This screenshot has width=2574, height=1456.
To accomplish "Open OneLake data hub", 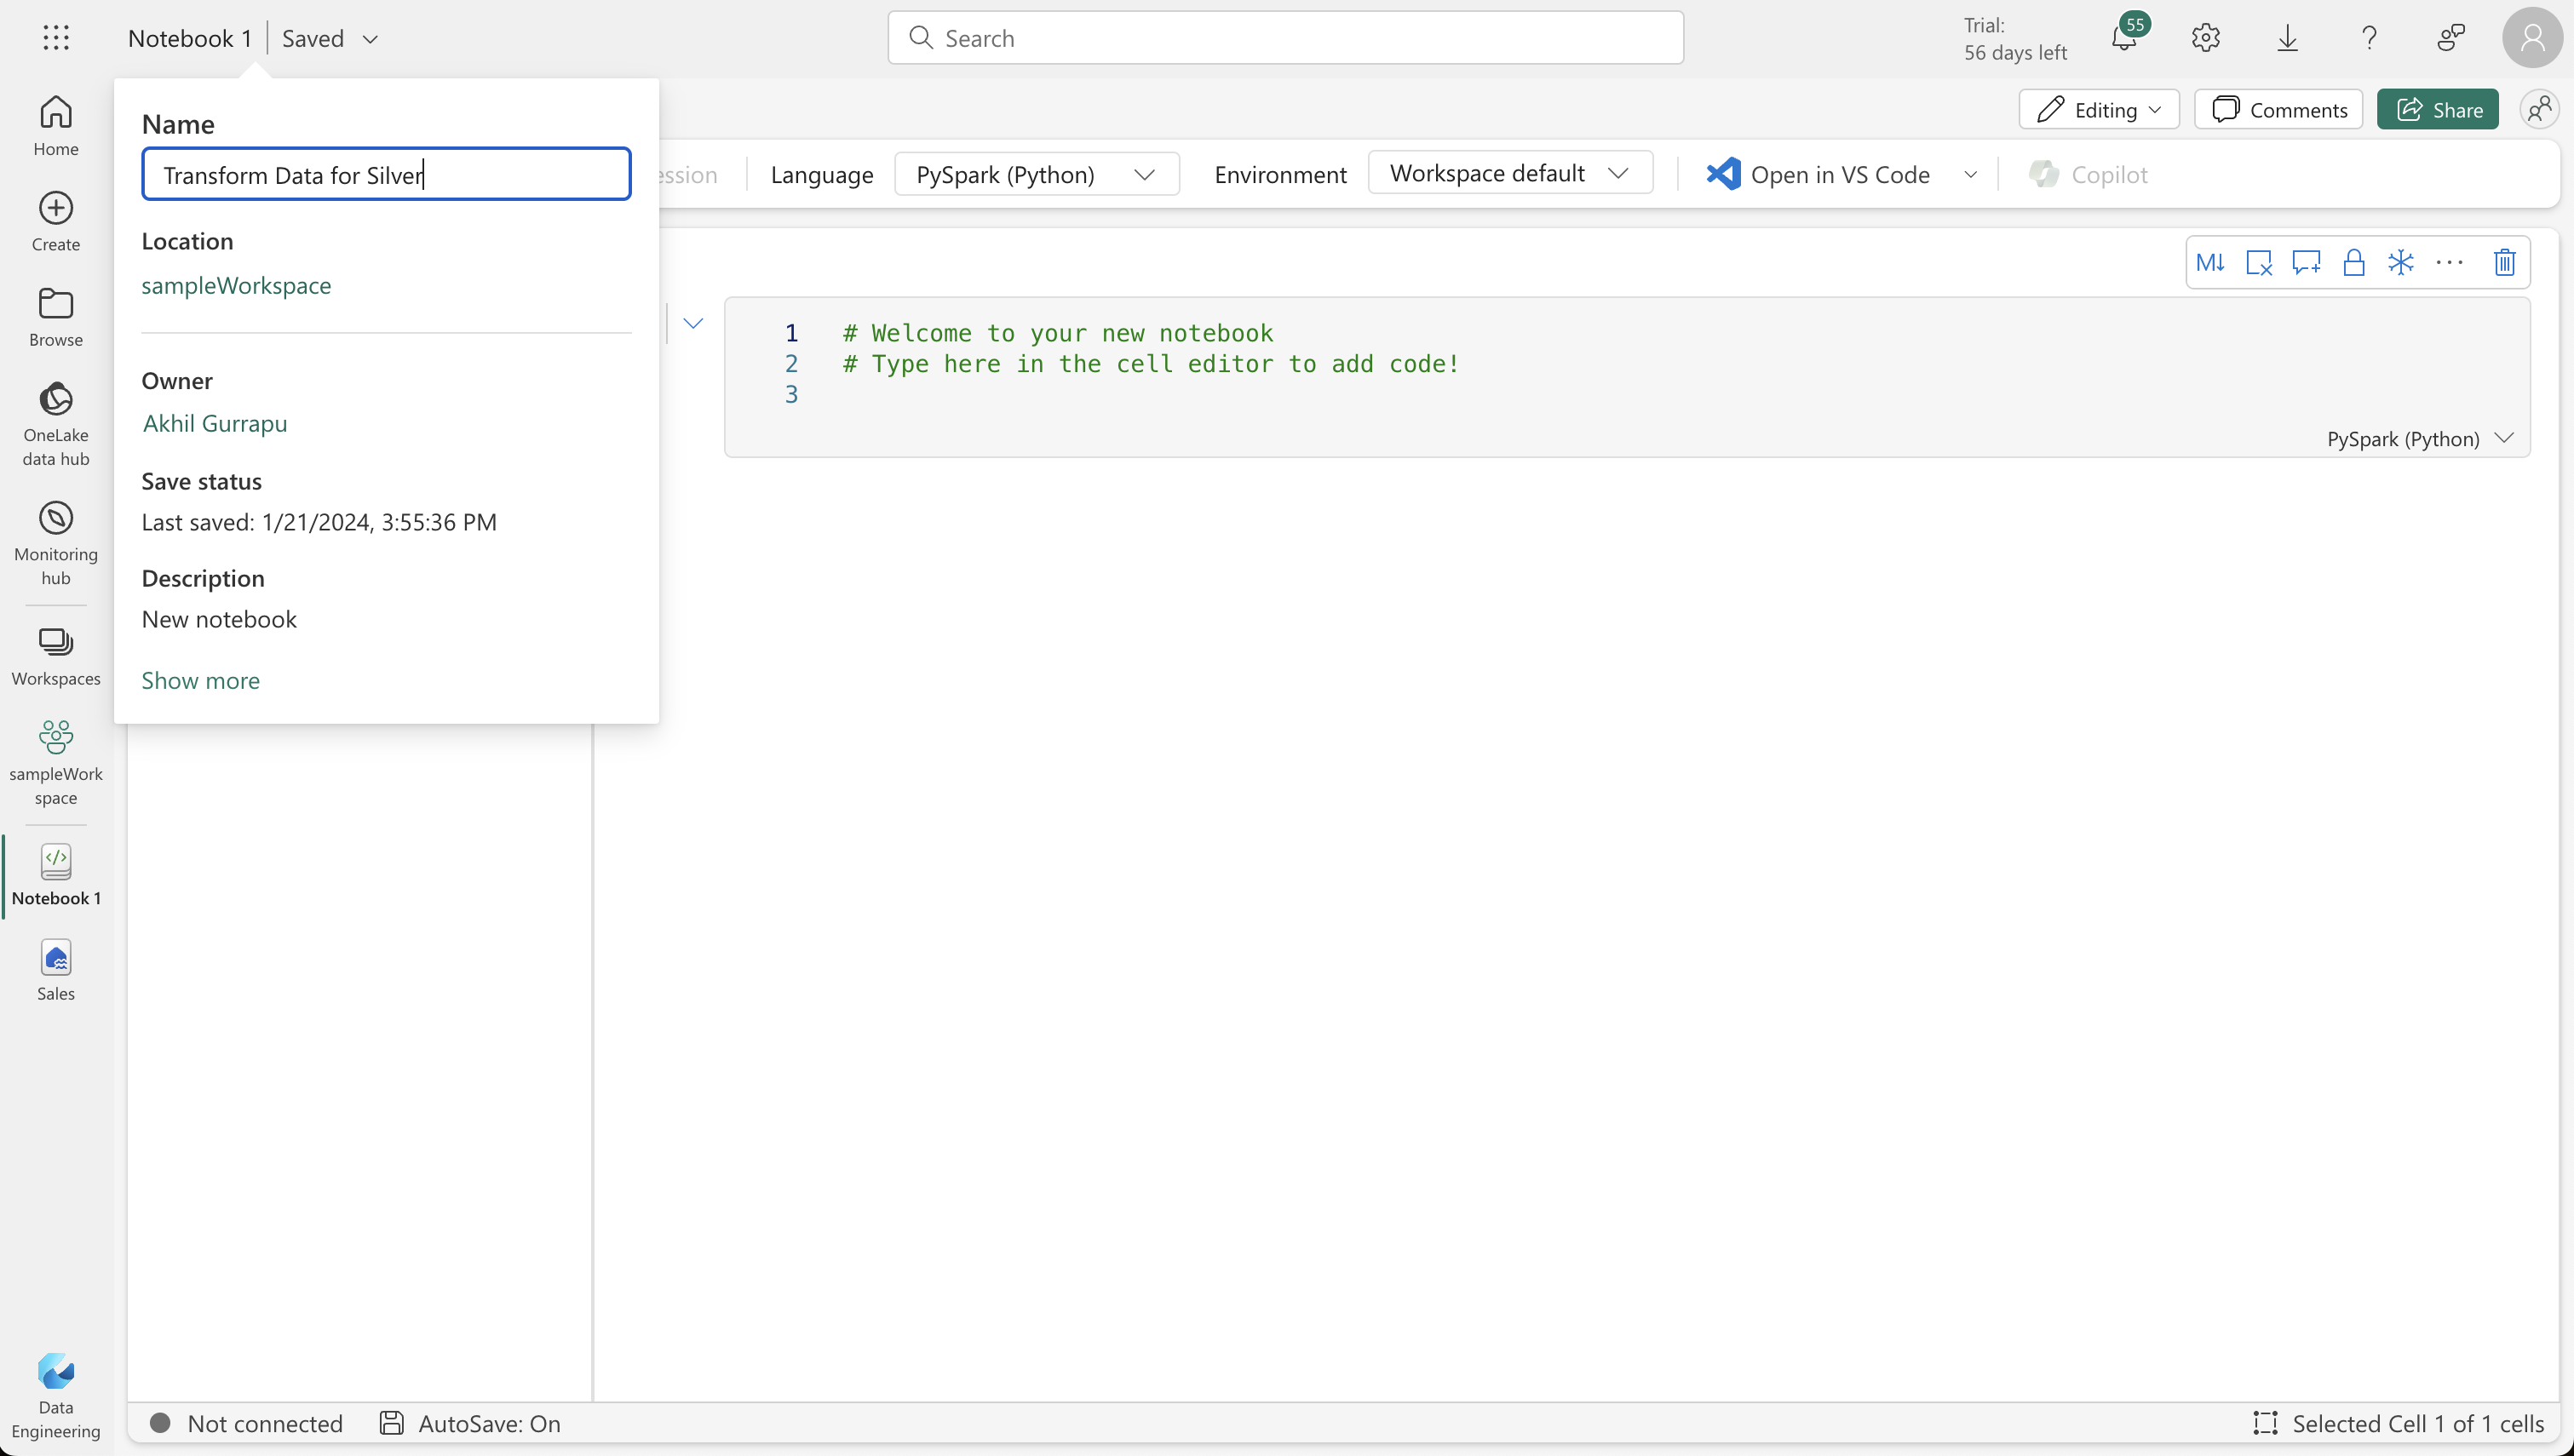I will [x=56, y=424].
